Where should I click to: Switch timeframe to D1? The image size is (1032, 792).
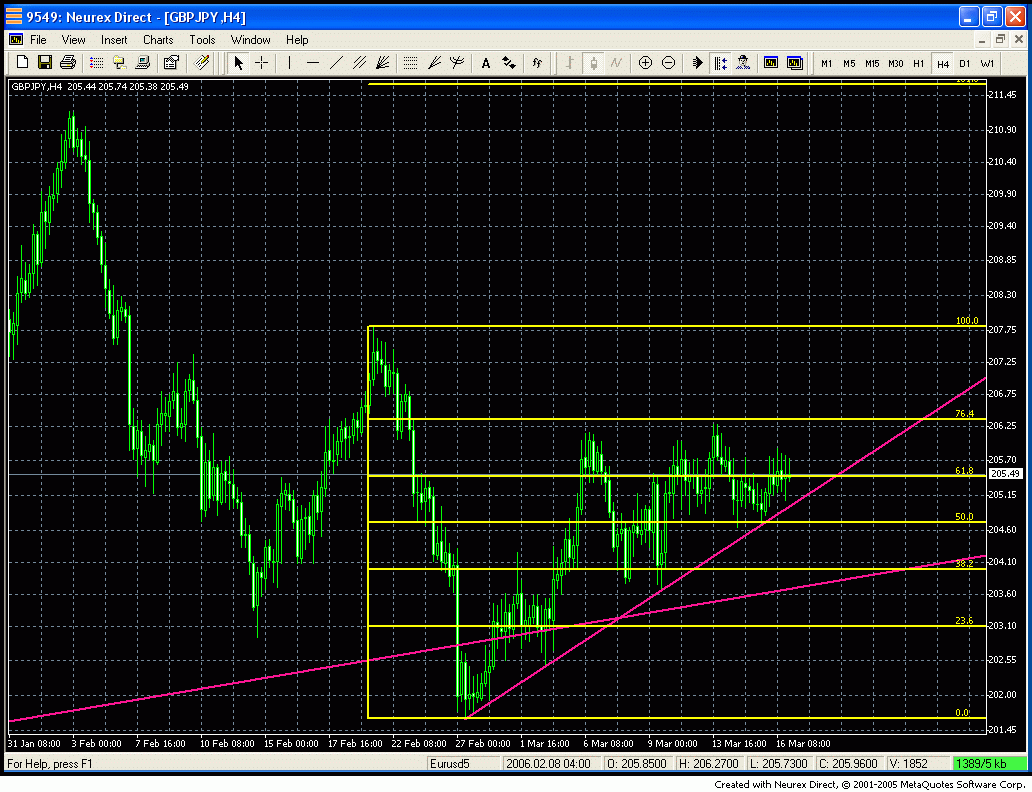(965, 63)
